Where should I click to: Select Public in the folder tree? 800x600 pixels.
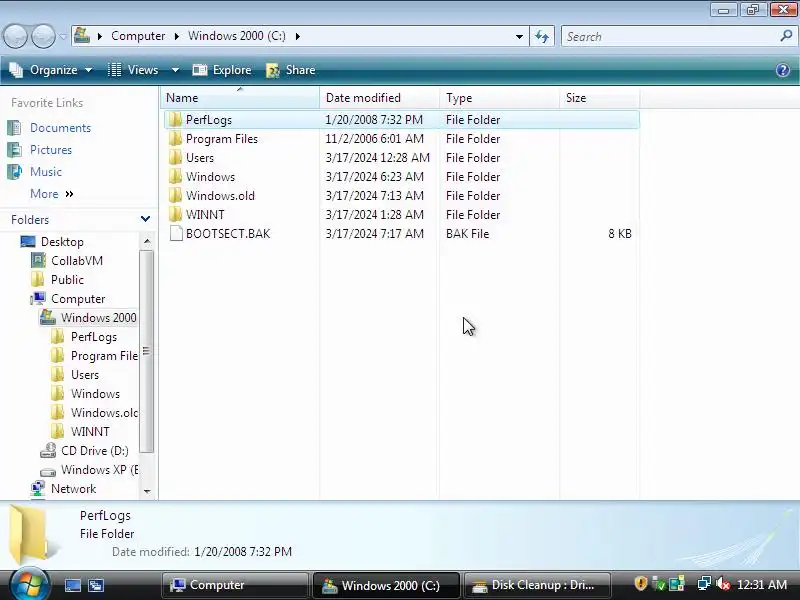click(67, 280)
